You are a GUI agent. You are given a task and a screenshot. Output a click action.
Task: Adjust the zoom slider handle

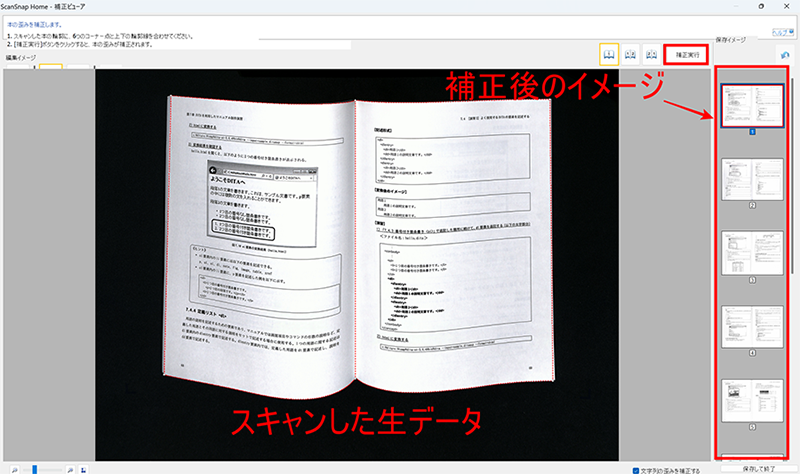pyautogui.click(x=35, y=469)
